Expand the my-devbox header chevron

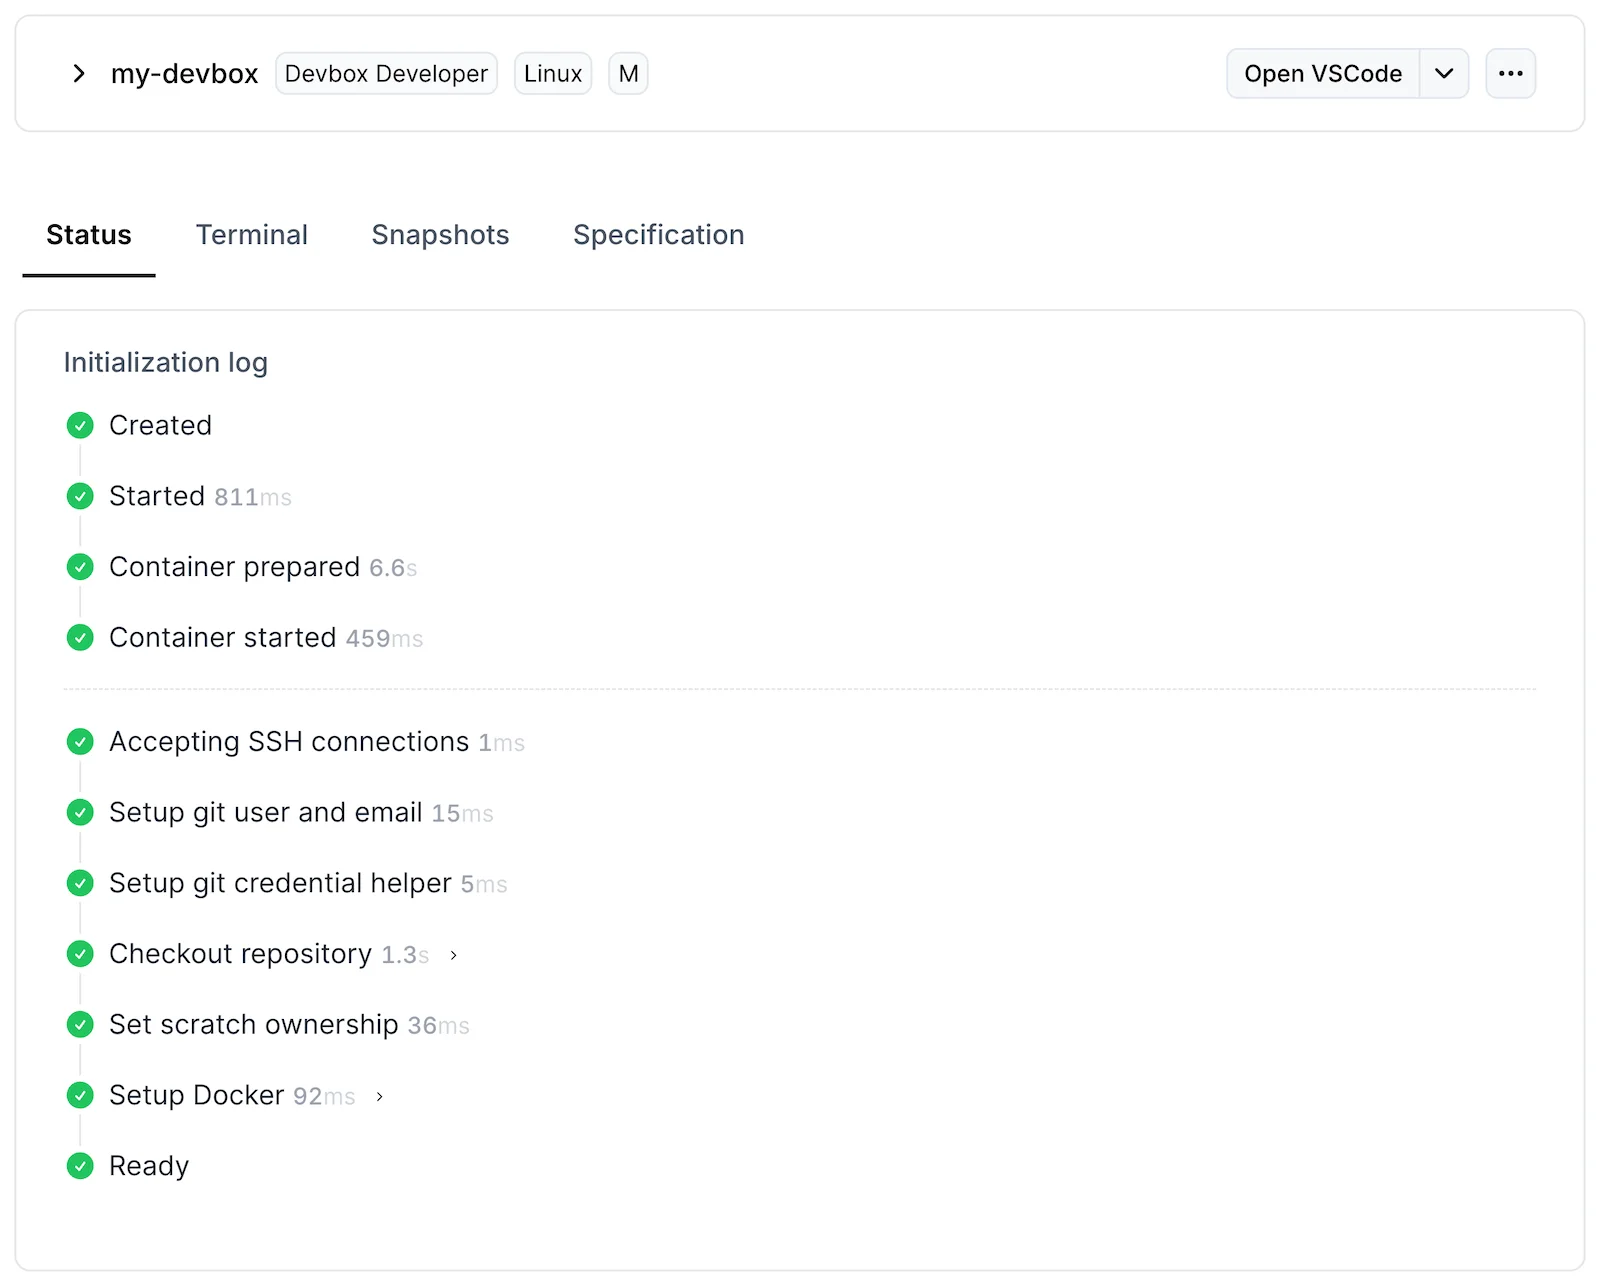point(79,74)
